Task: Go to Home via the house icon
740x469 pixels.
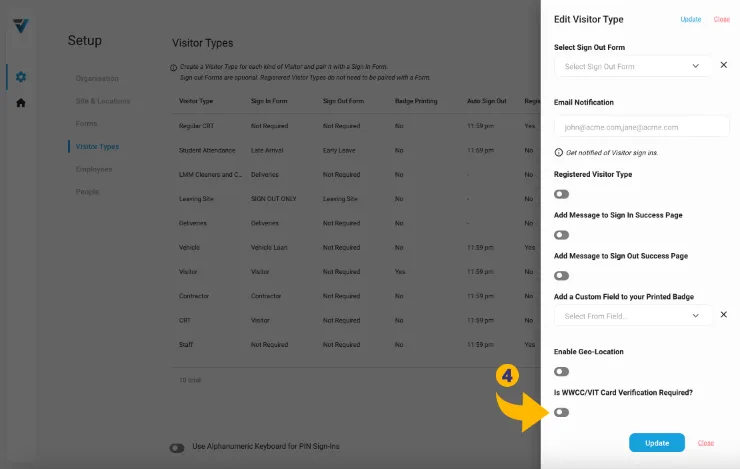Action: (21, 102)
